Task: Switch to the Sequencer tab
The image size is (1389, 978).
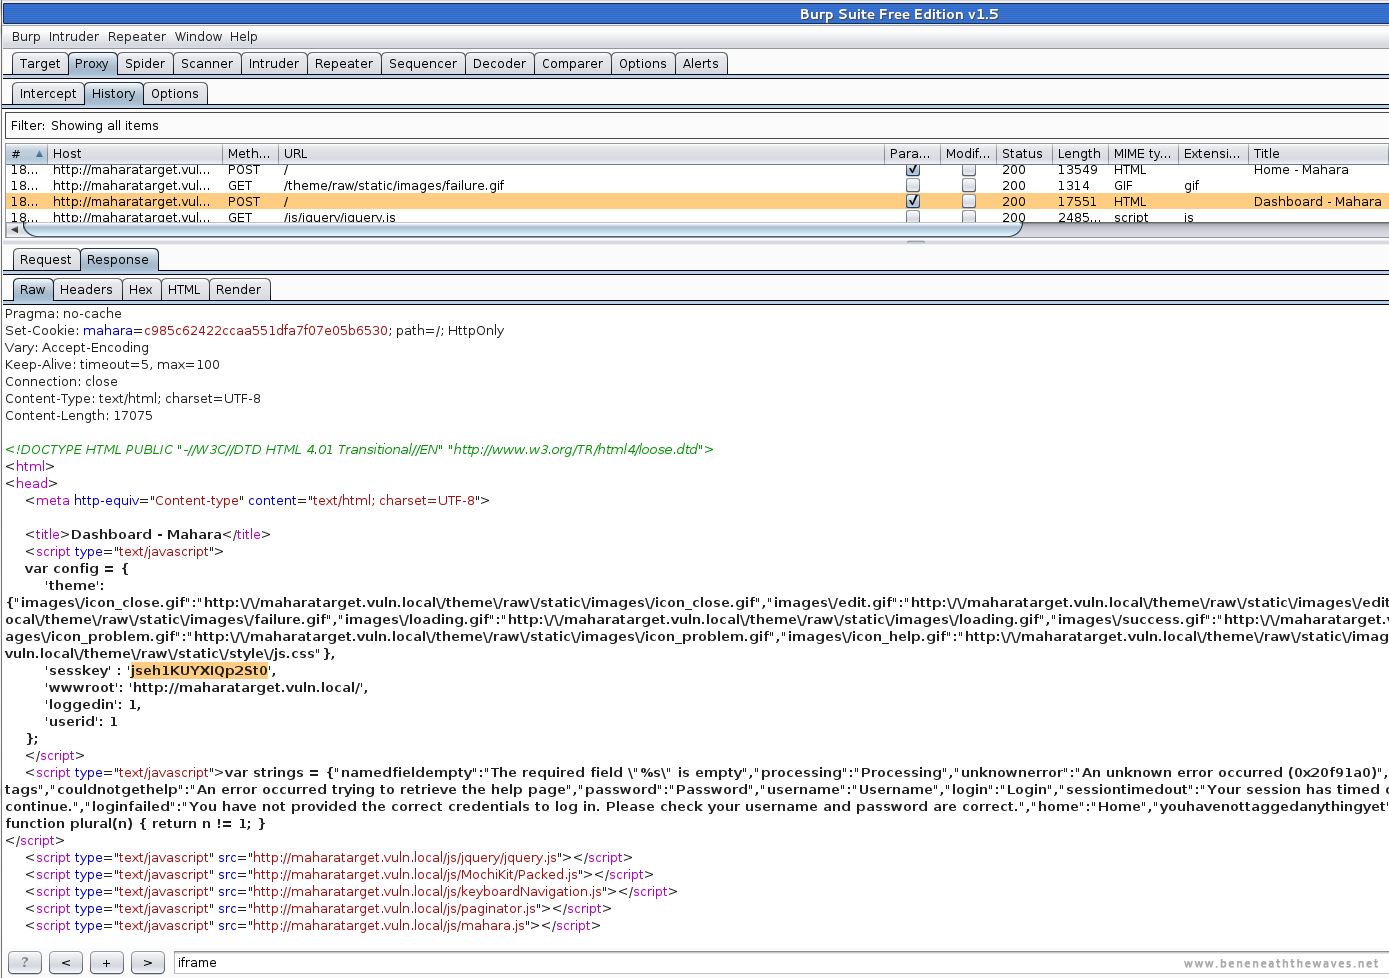Action: (x=423, y=63)
